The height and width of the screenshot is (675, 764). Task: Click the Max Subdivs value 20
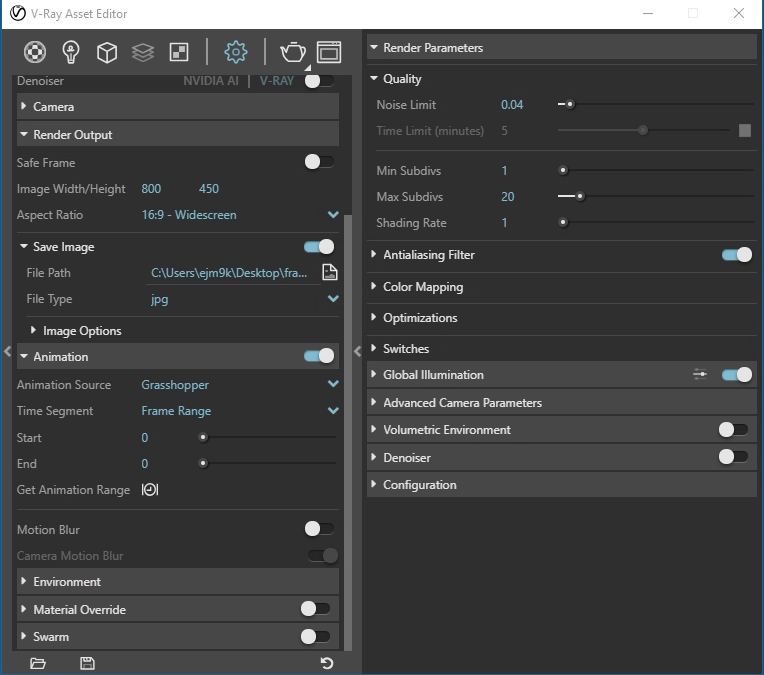tap(507, 196)
